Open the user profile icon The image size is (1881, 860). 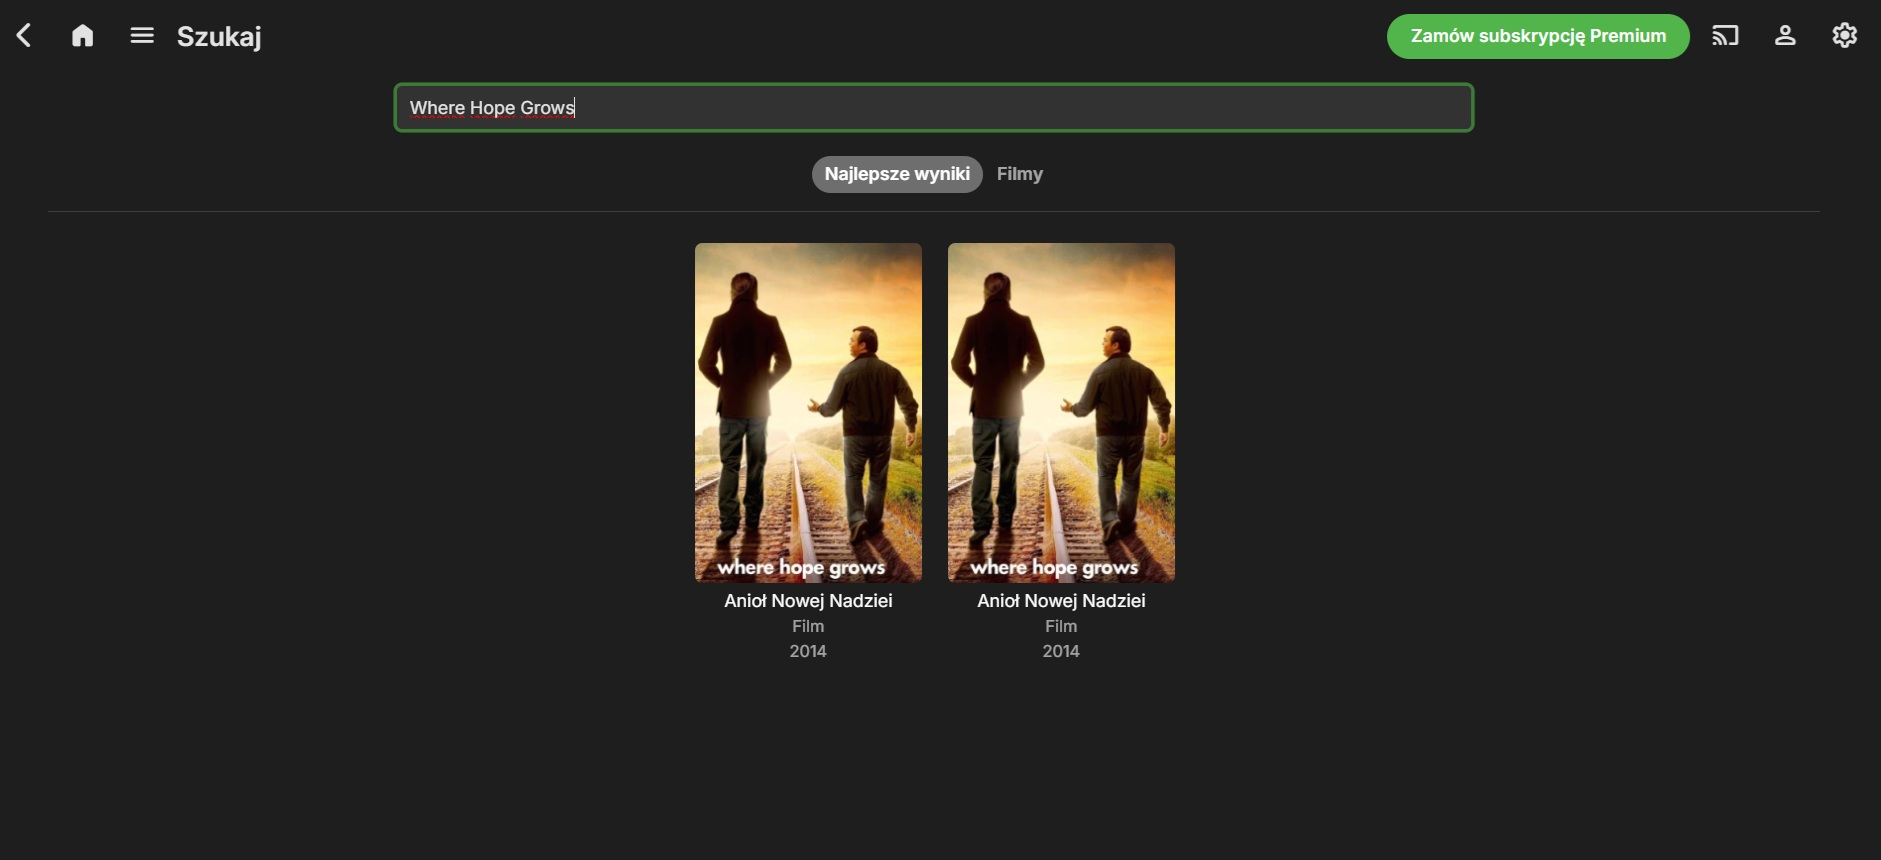(x=1785, y=36)
